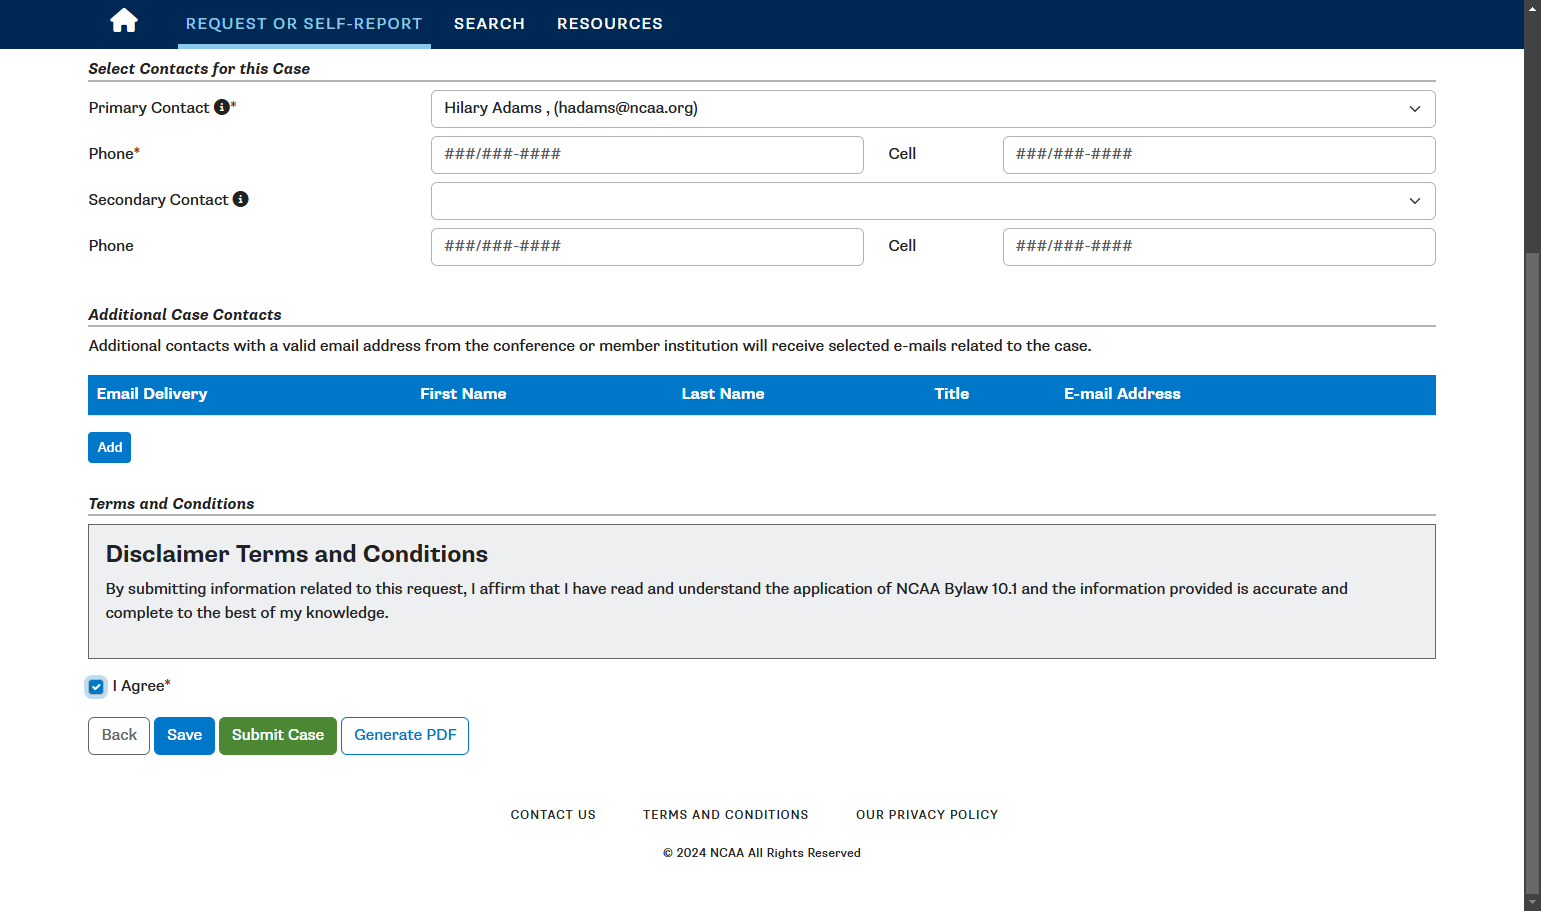The width and height of the screenshot is (1541, 911).
Task: Focus the Primary Contact Cell field
Action: tap(1219, 155)
